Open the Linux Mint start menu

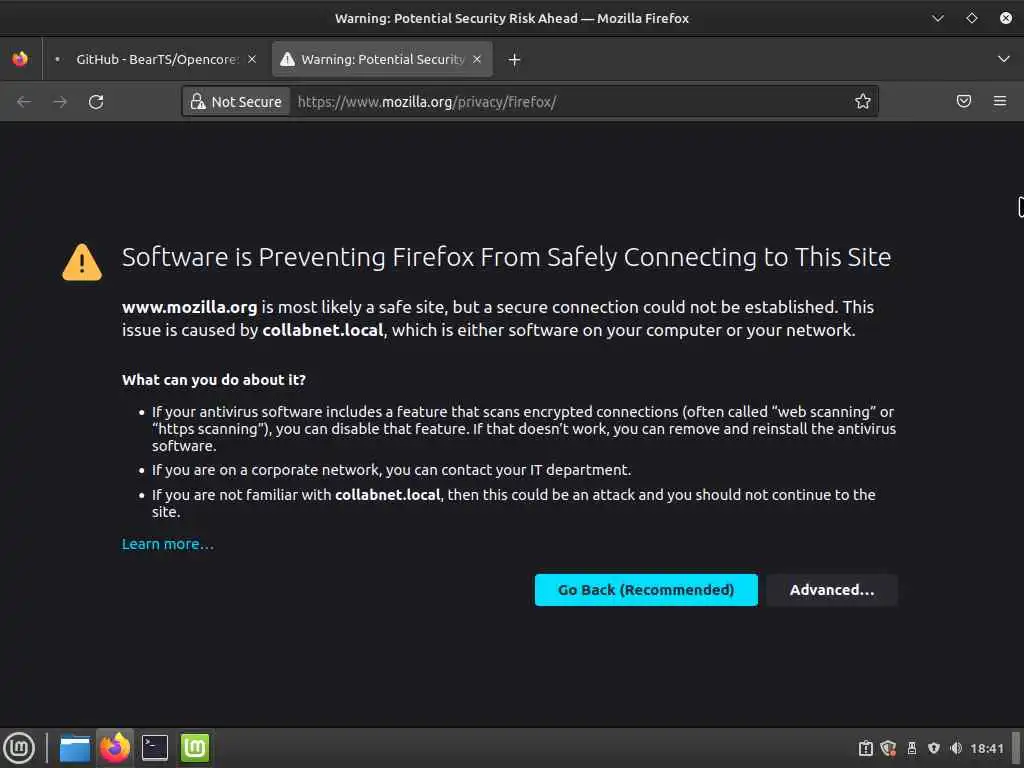(x=20, y=748)
